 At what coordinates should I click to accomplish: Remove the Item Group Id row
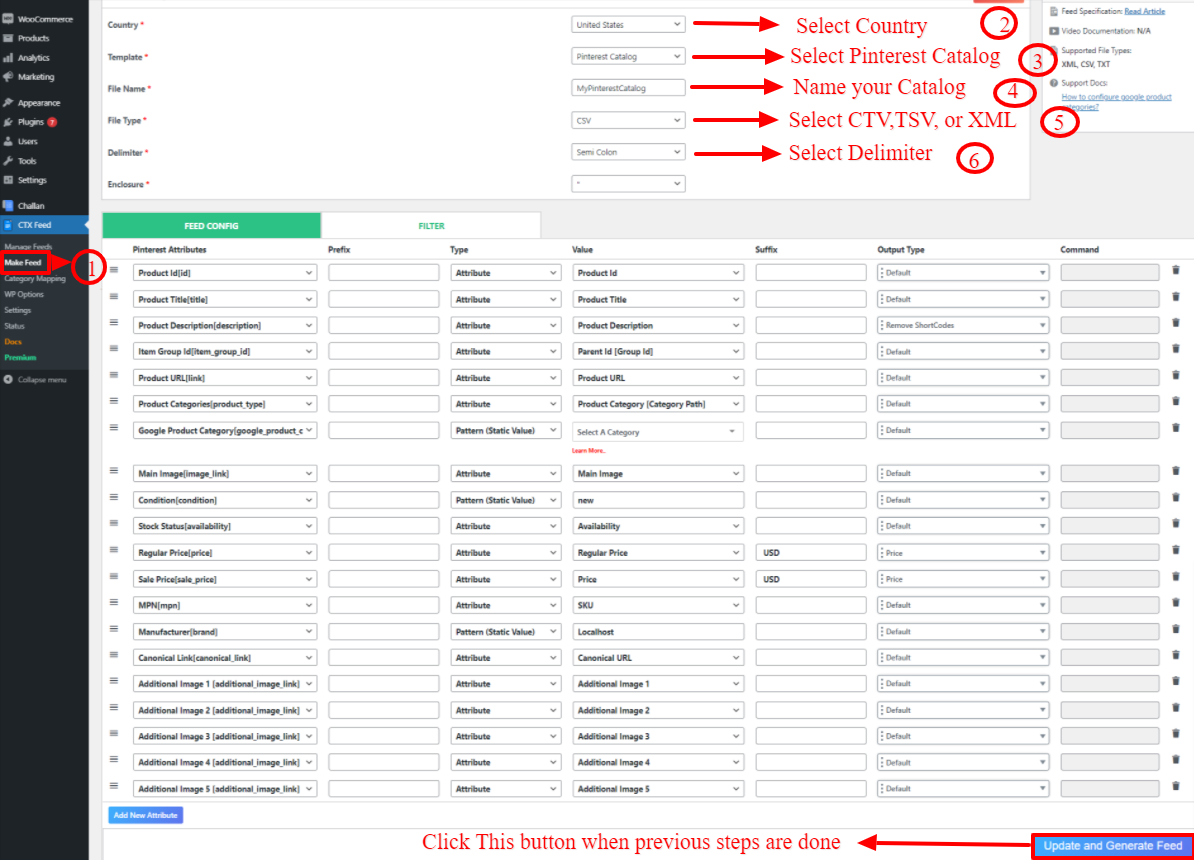point(1176,350)
